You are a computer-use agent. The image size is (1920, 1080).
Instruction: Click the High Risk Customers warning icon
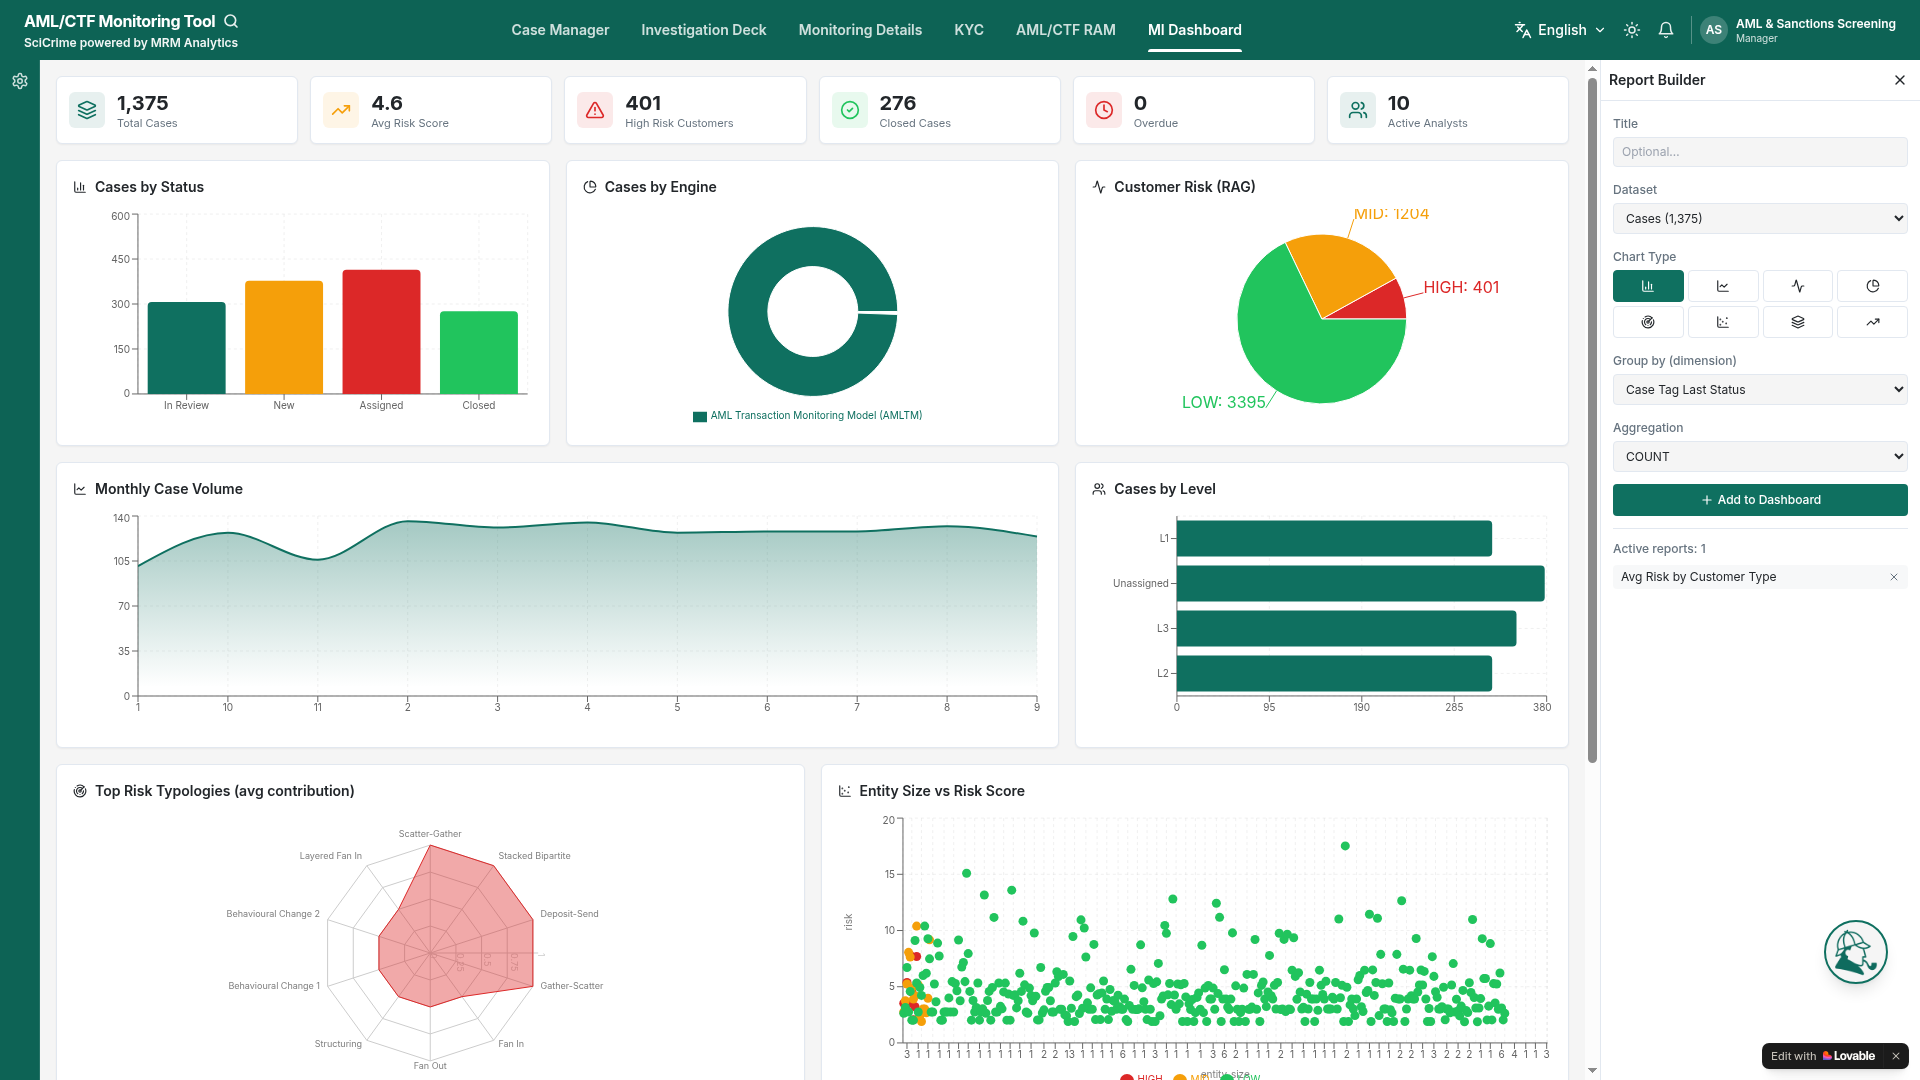pos(595,110)
